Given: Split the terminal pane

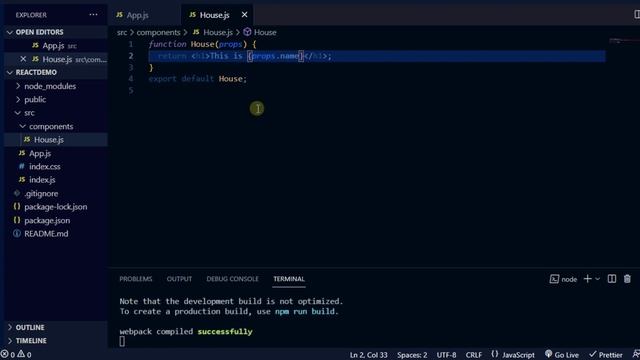Looking at the screenshot, I should (x=611, y=279).
